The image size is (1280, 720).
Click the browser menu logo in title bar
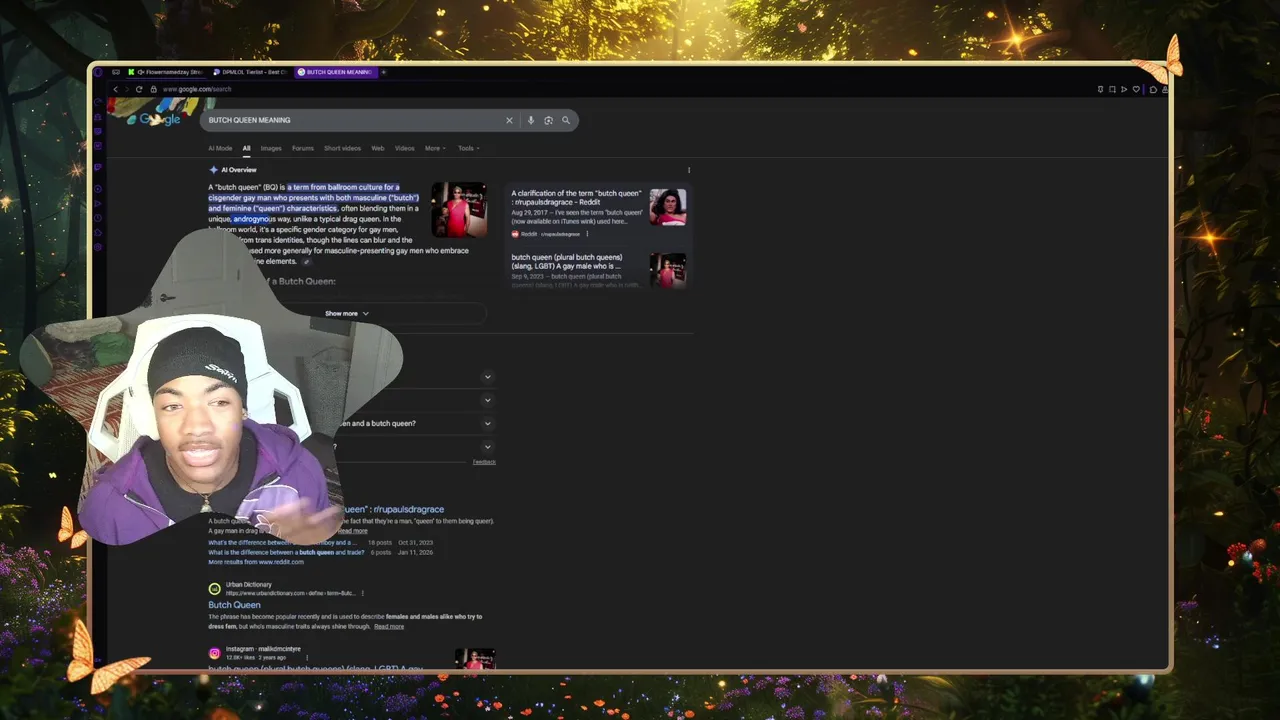point(99,72)
